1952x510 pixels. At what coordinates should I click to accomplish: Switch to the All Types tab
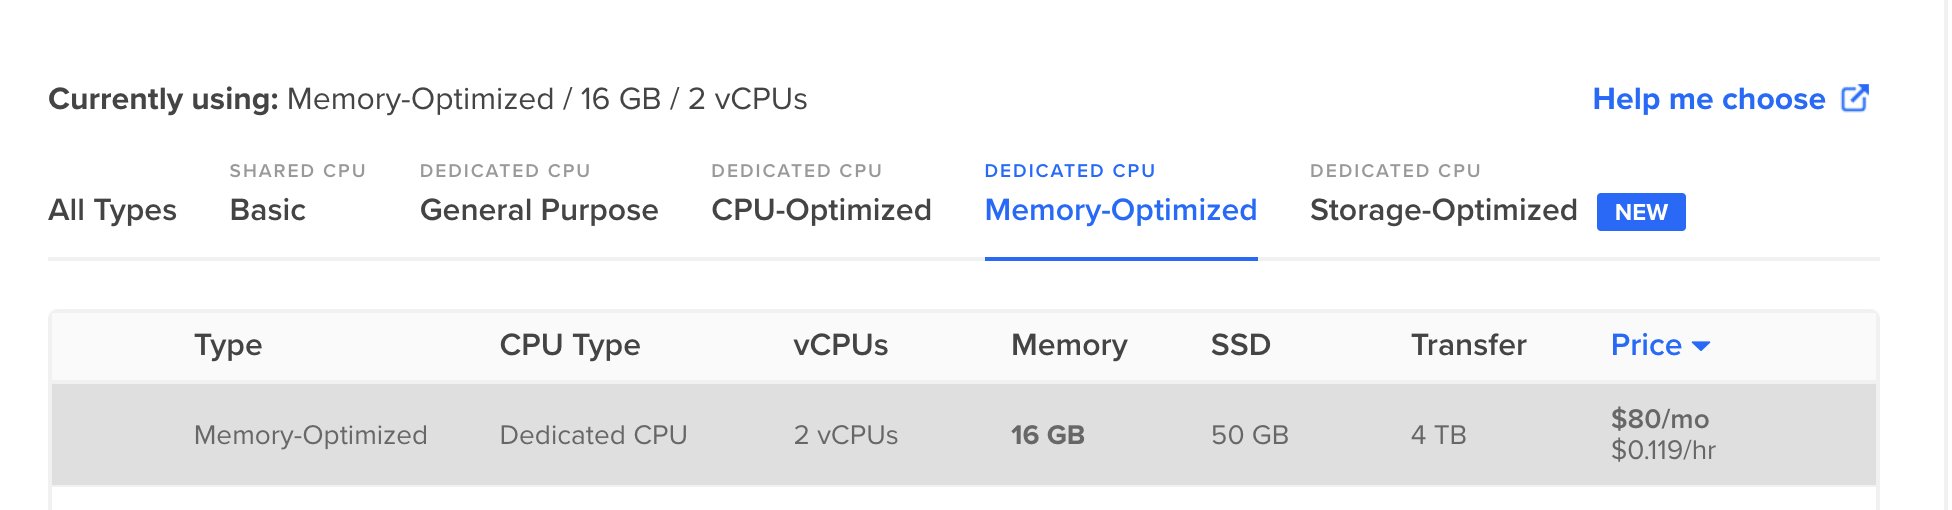(x=112, y=210)
